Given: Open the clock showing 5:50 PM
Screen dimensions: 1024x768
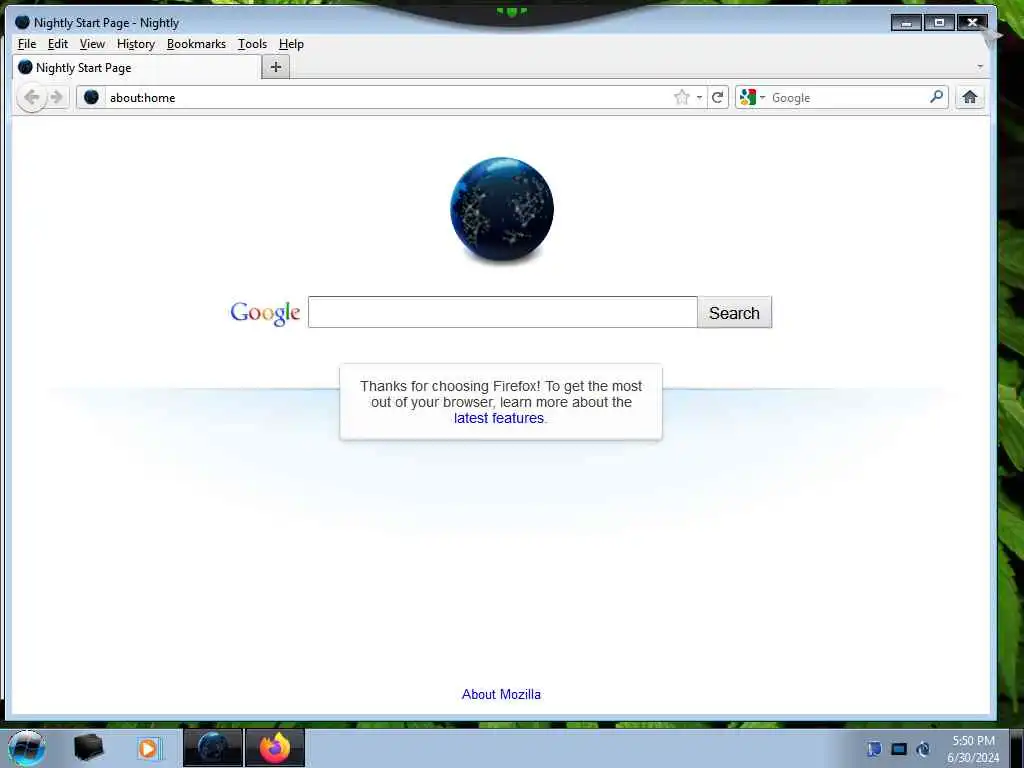Looking at the screenshot, I should click(973, 748).
